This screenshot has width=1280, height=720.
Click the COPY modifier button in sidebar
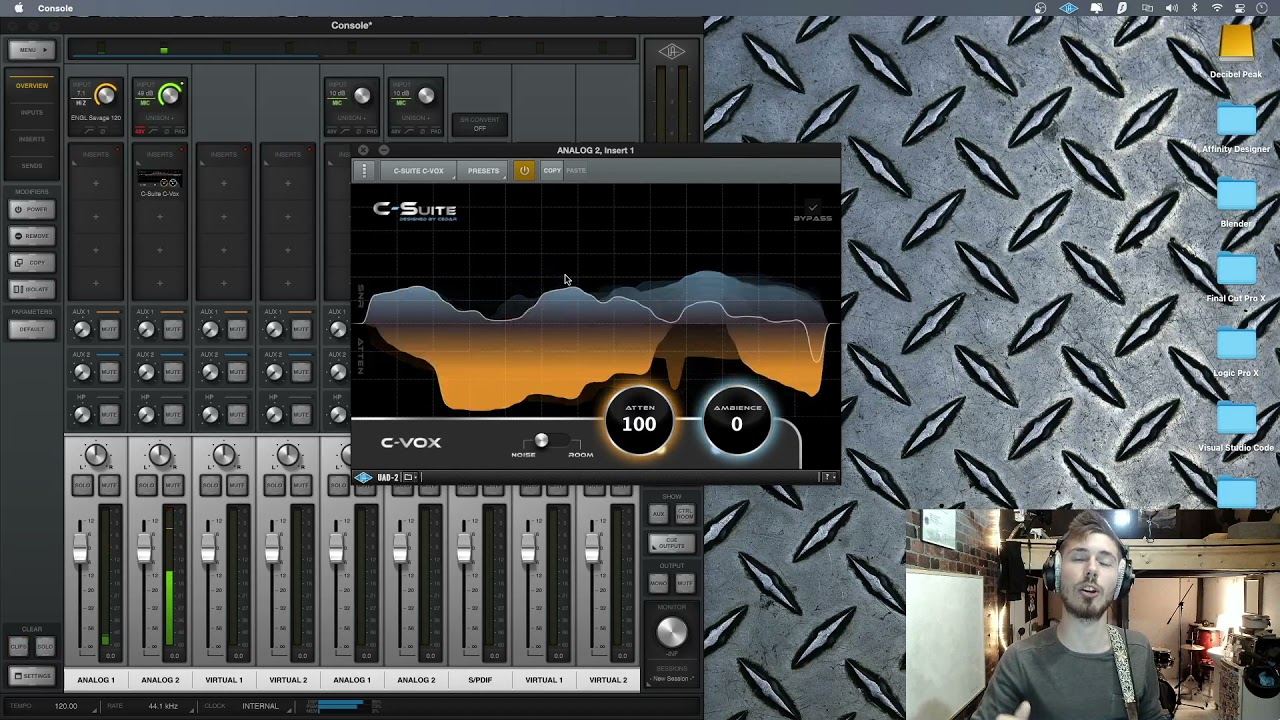click(x=32, y=262)
